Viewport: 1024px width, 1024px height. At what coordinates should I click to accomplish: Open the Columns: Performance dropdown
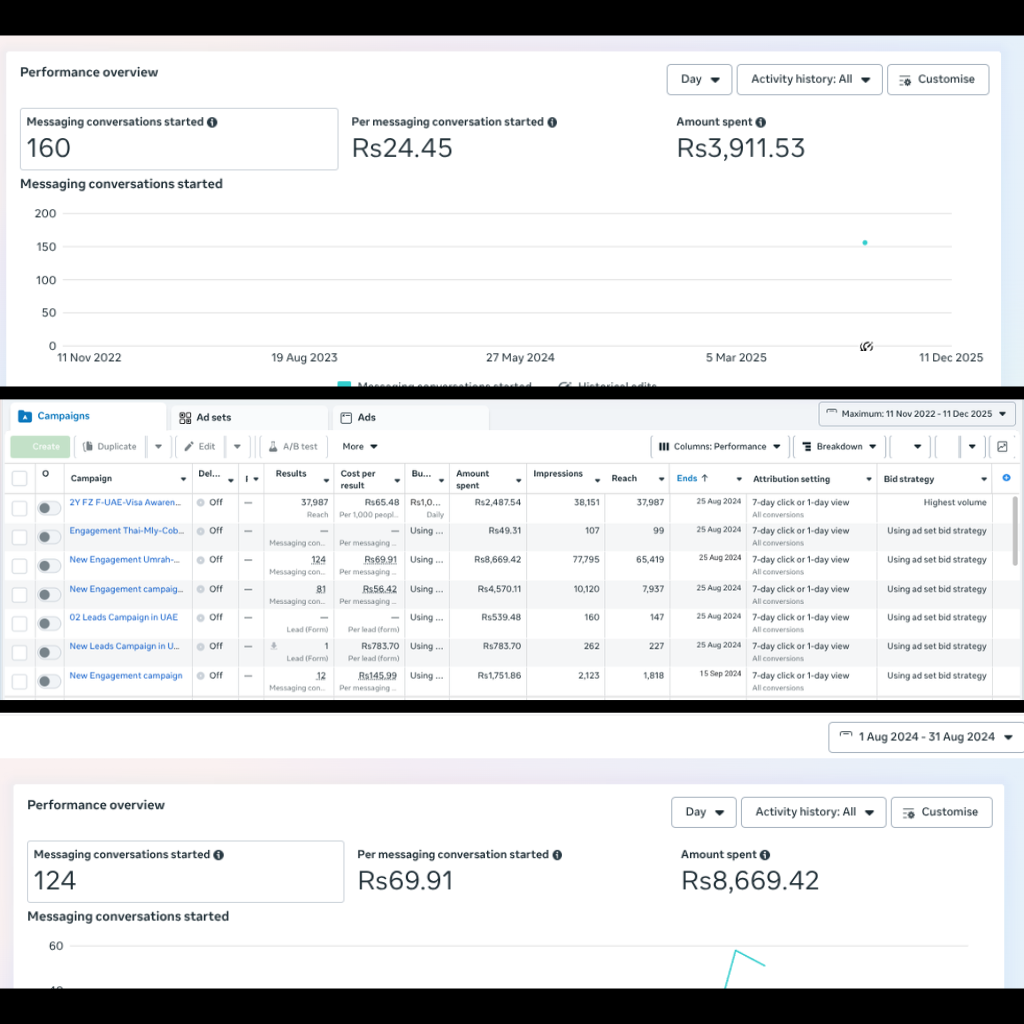[x=718, y=446]
